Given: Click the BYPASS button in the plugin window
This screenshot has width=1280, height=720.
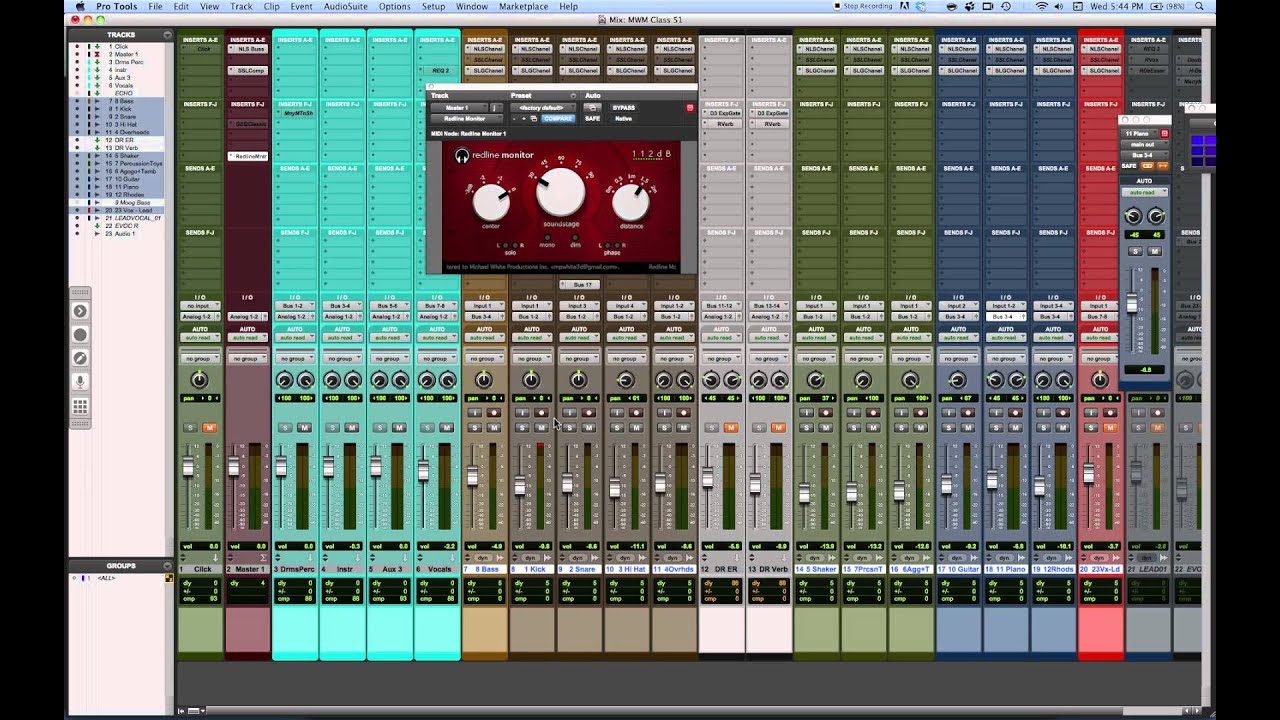Looking at the screenshot, I should (623, 107).
